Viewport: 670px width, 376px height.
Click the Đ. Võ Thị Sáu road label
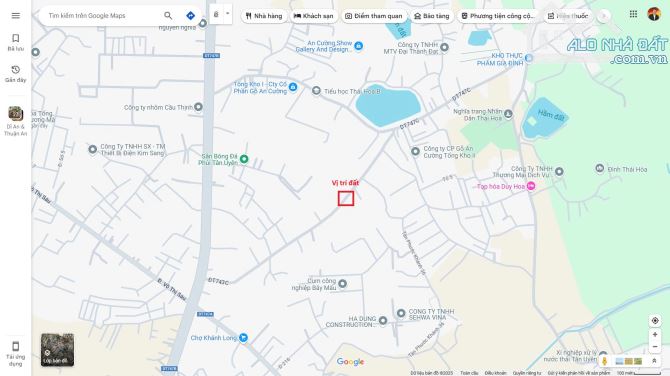click(x=172, y=290)
